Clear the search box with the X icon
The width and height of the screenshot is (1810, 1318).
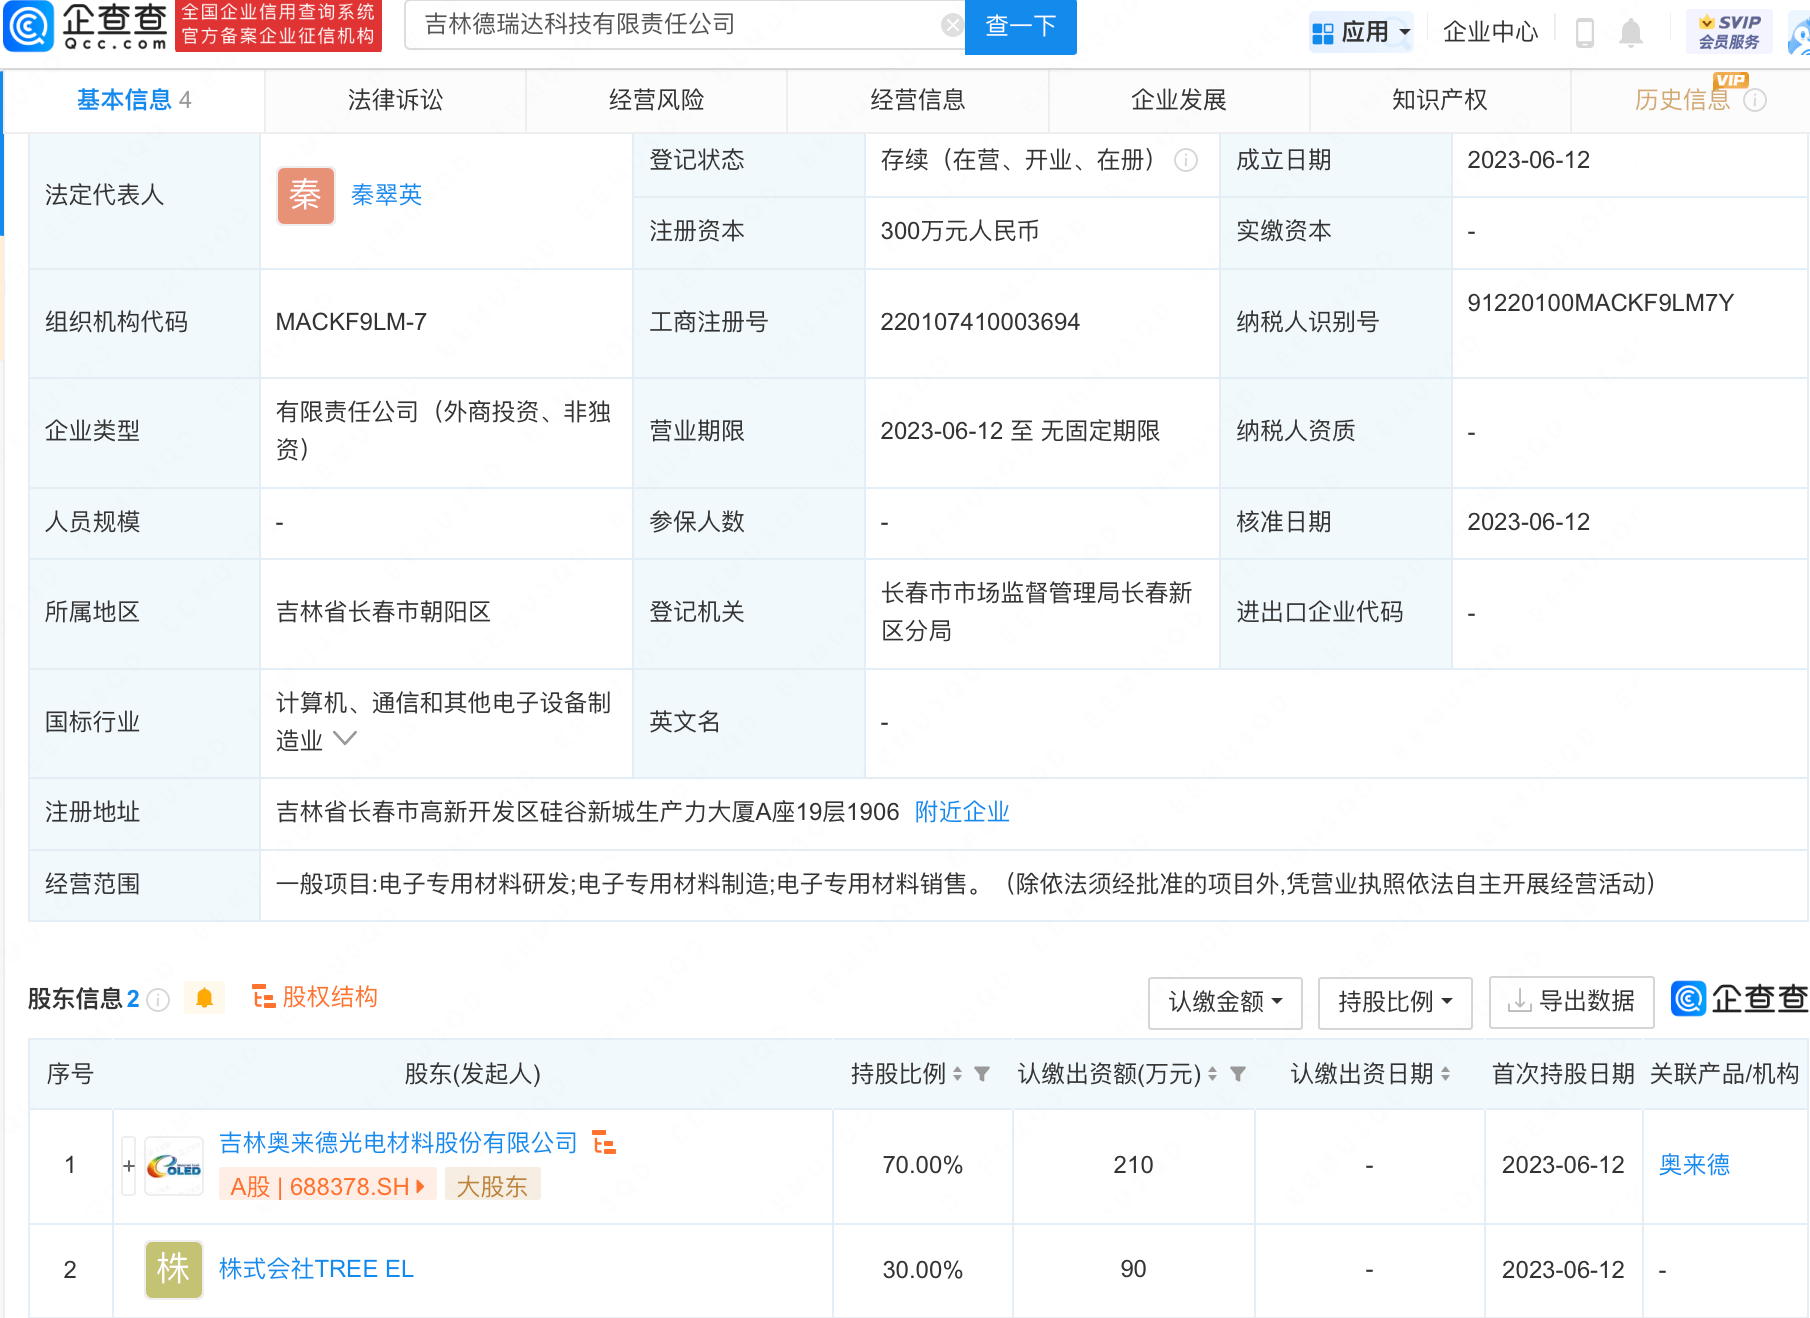(x=952, y=25)
